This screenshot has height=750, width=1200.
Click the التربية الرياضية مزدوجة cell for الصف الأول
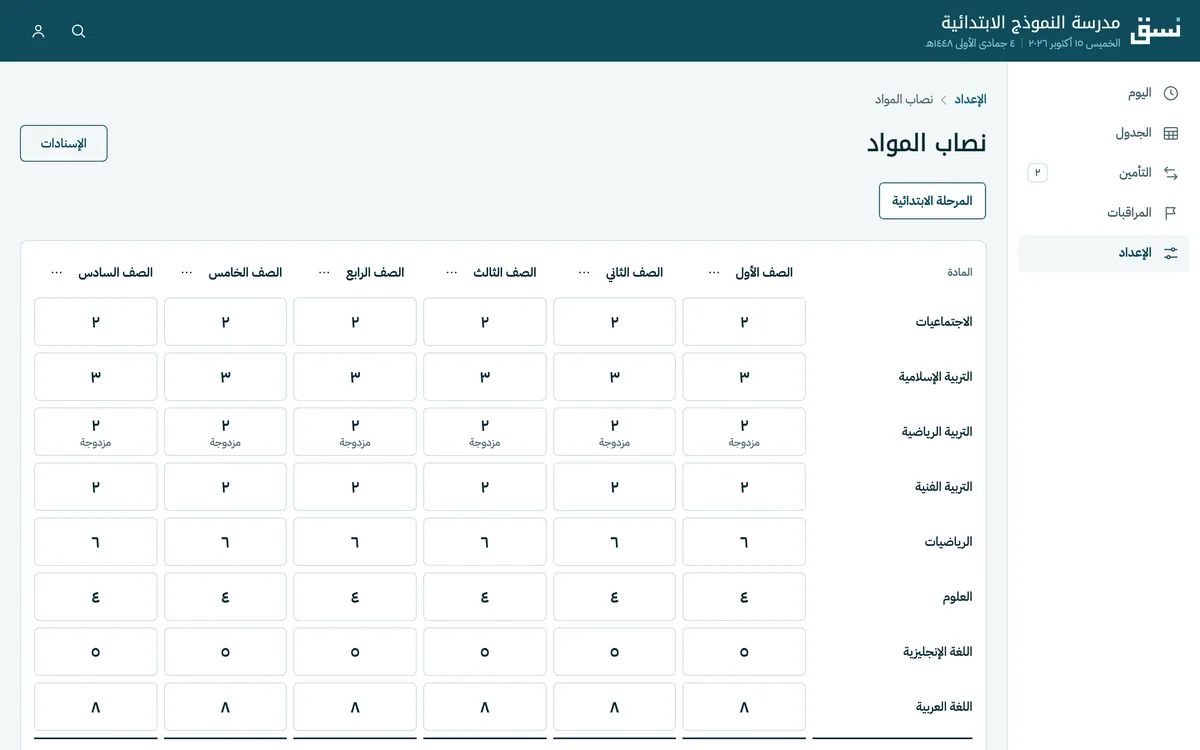tap(744, 432)
